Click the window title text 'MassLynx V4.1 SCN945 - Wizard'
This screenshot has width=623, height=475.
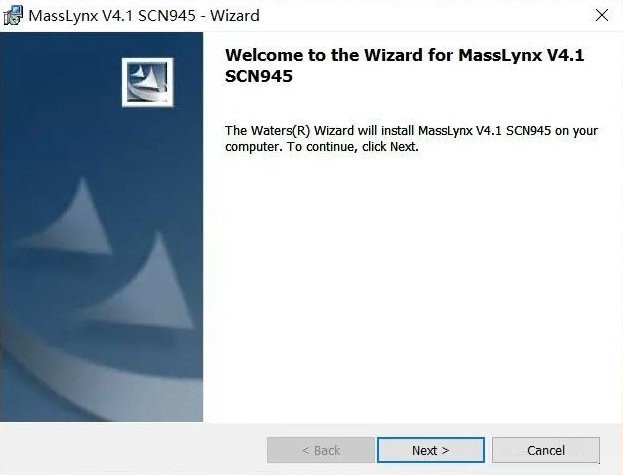(x=144, y=16)
